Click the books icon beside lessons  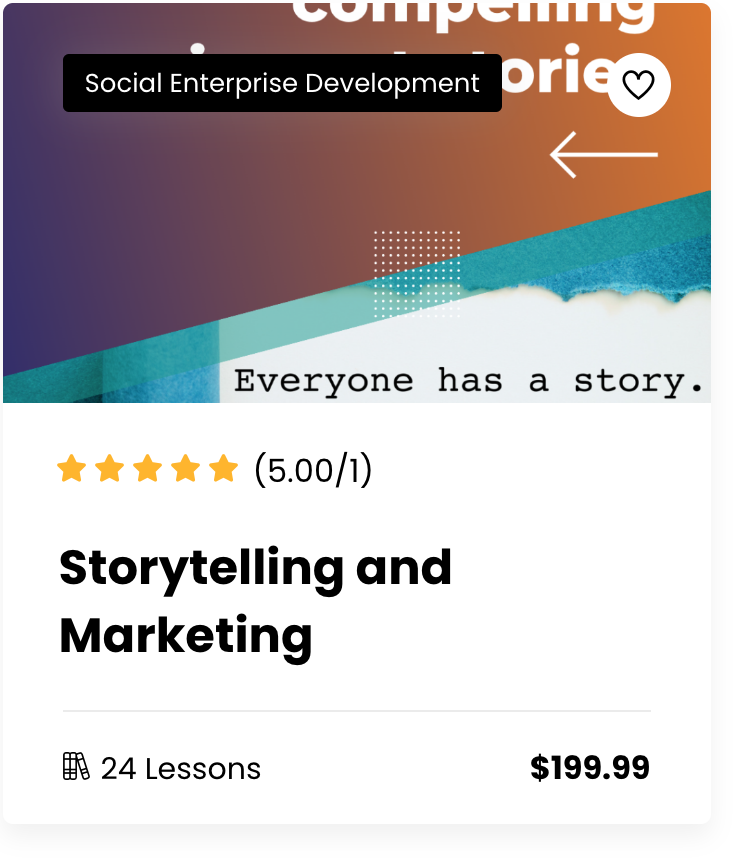point(76,767)
